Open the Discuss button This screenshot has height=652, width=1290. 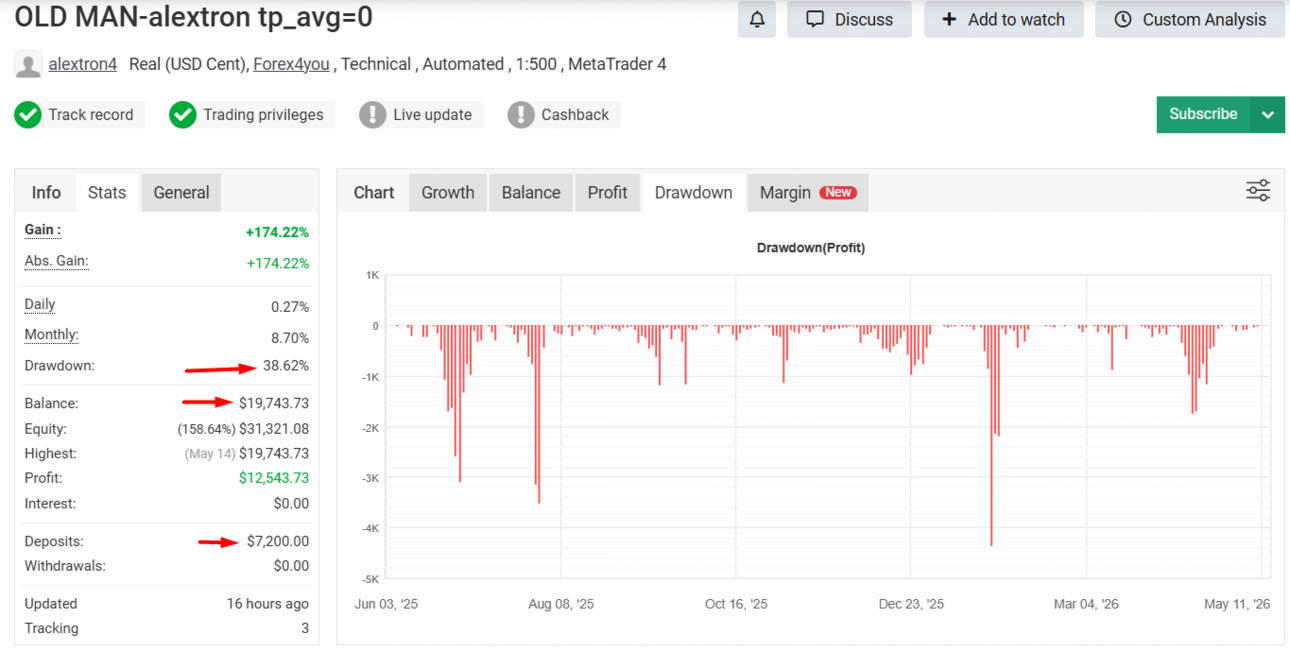(x=849, y=19)
